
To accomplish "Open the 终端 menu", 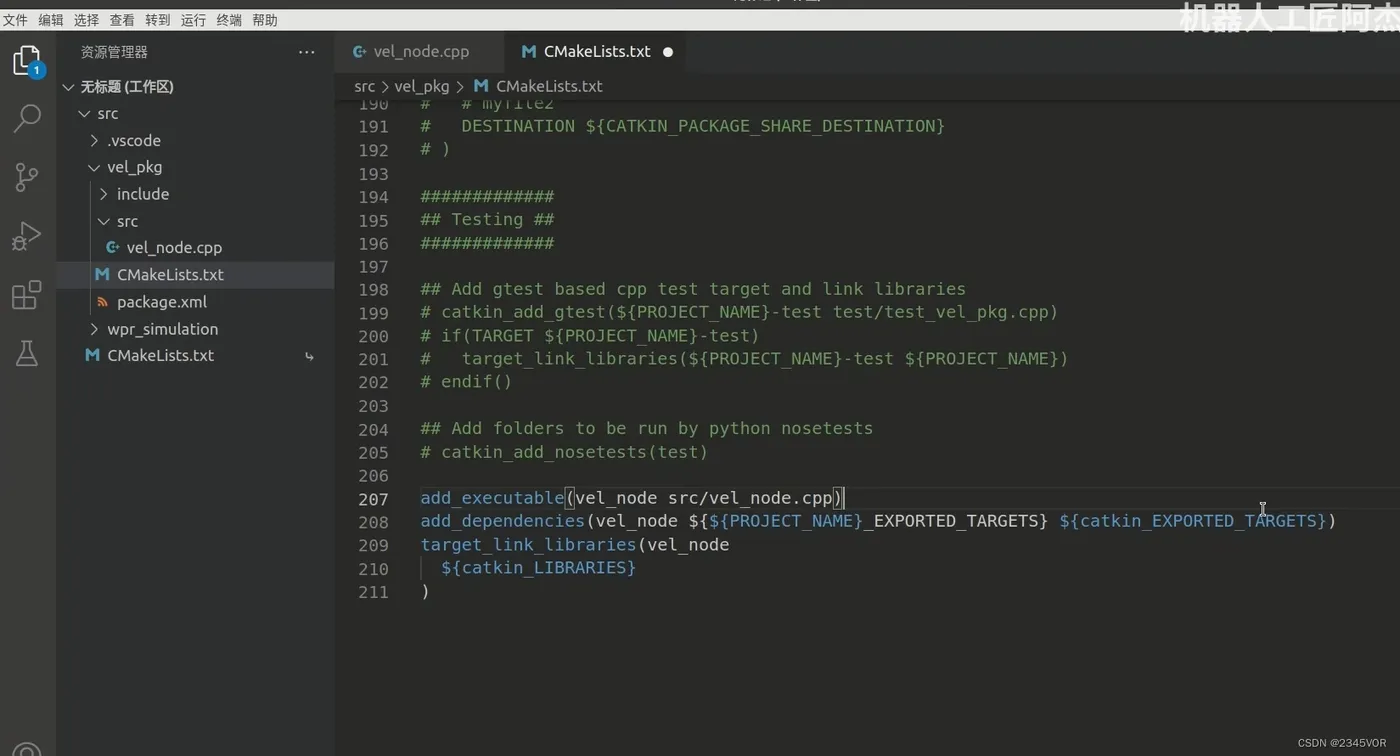I will coord(229,20).
